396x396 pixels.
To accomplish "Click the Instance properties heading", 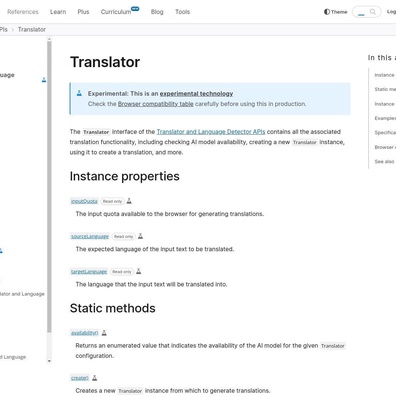I will click(125, 176).
